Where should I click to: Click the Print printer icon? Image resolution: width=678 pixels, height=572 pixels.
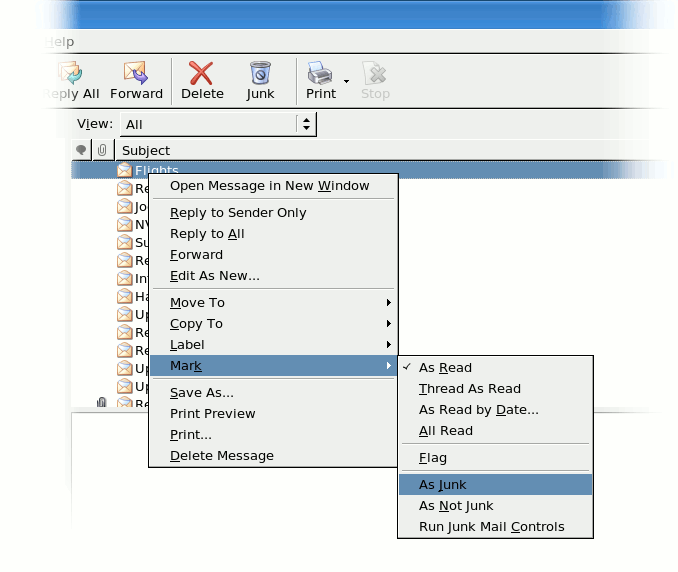tap(320, 74)
